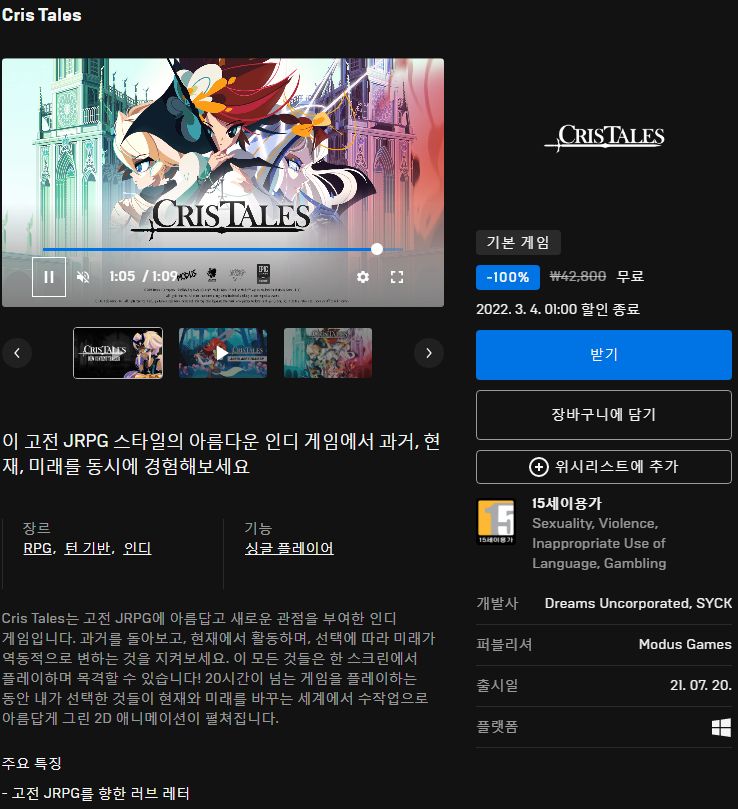The width and height of the screenshot is (738, 809).
Task: Click the sale end date 2022. 3. 4. text
Action: 558,310
